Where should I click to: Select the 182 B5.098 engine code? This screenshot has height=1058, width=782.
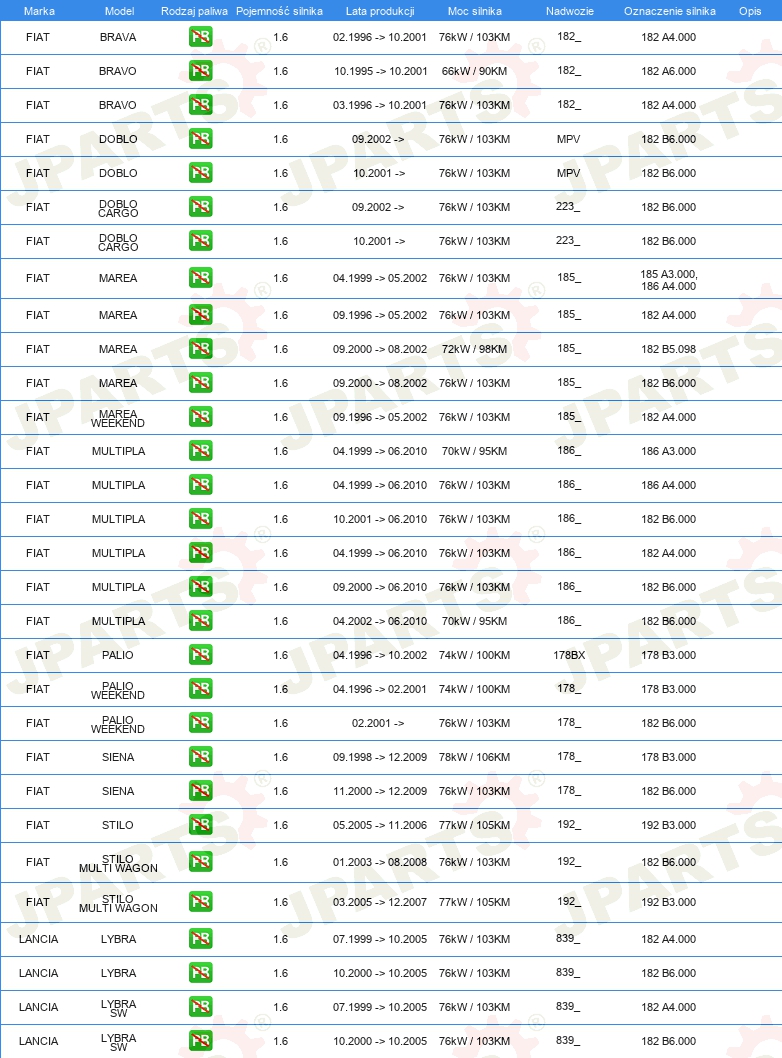(669, 349)
